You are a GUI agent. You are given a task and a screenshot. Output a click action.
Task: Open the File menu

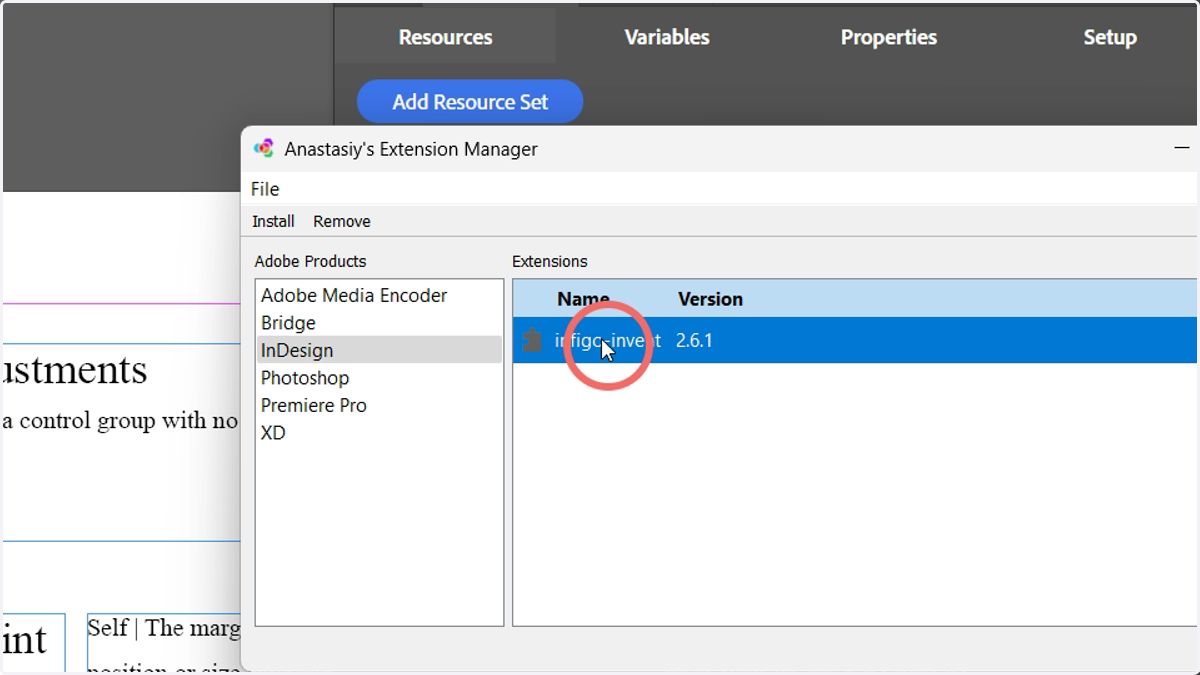(265, 189)
